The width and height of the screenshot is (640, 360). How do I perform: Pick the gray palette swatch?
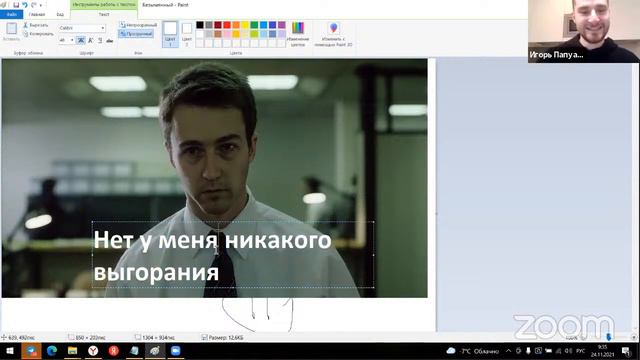[x=209, y=25]
